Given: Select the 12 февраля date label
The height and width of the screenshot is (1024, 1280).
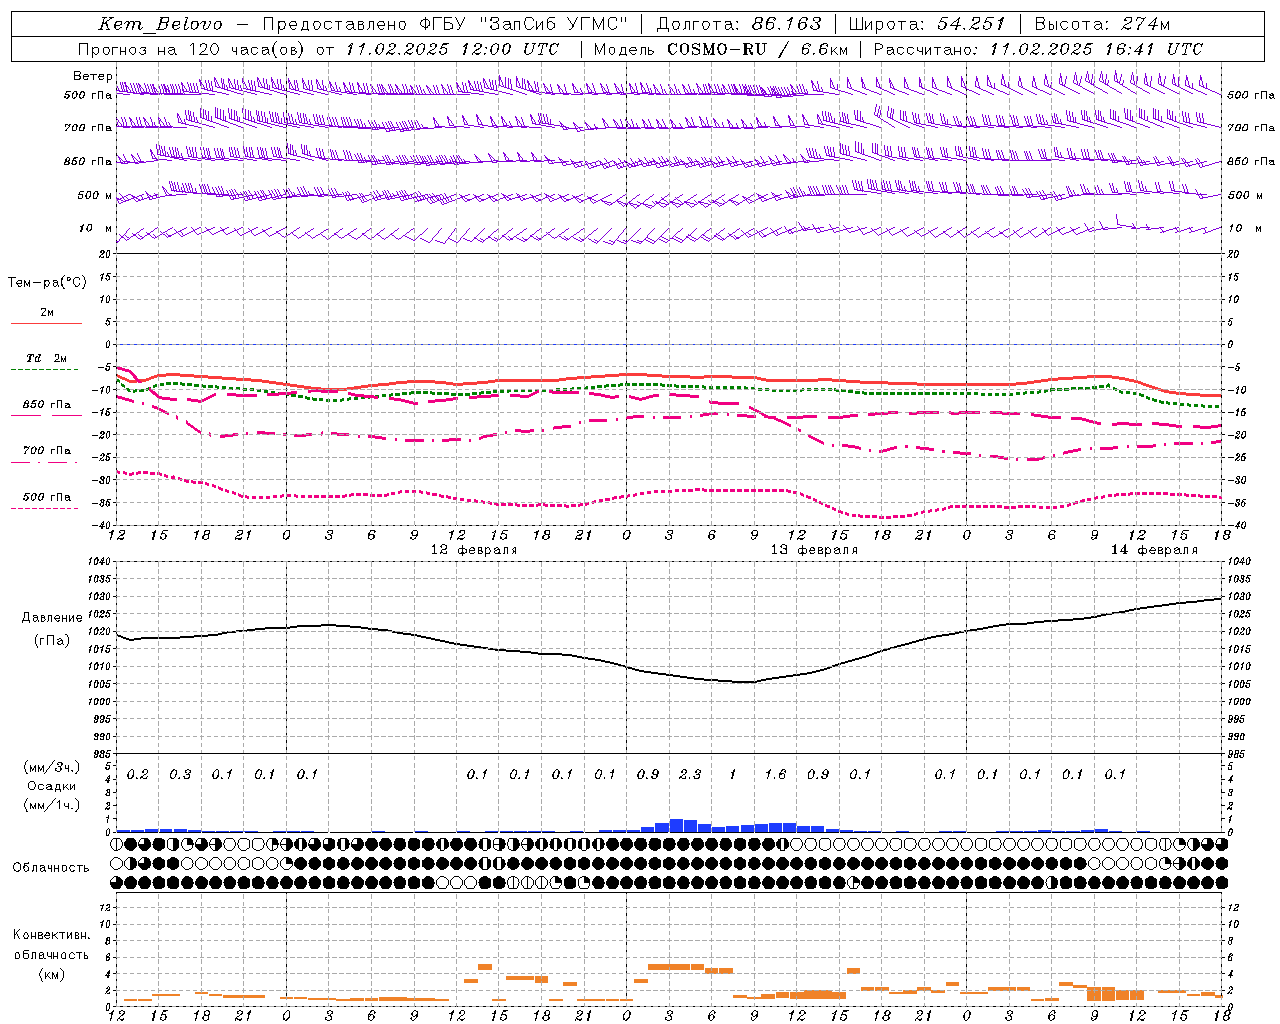Looking at the screenshot, I should click(473, 550).
